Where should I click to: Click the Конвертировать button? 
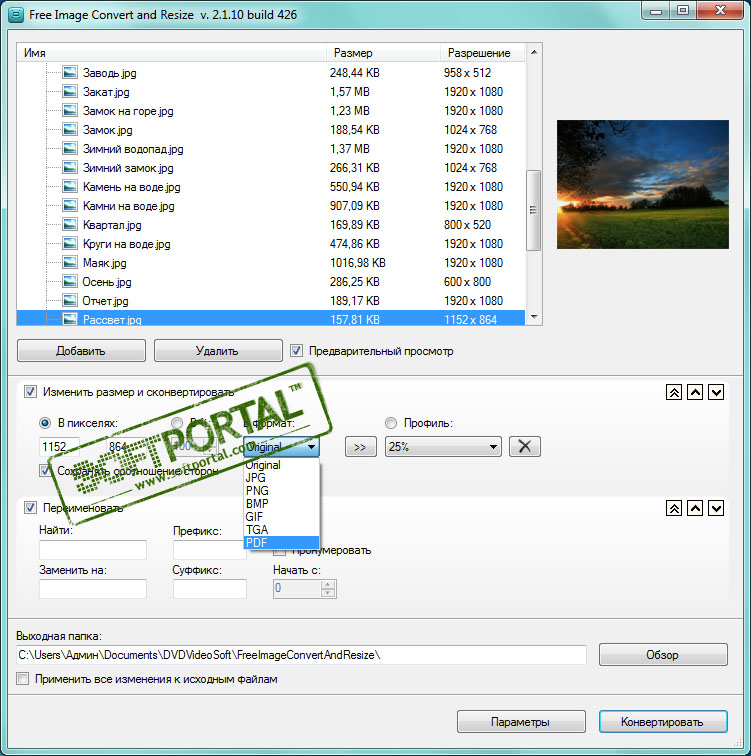pyautogui.click(x=663, y=722)
